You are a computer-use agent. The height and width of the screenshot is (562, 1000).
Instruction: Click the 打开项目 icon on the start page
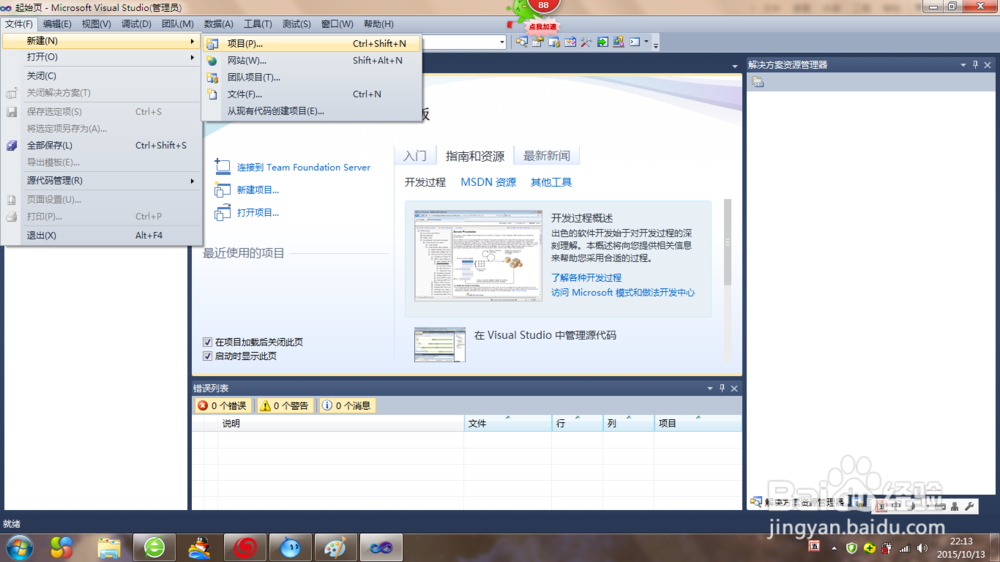click(x=222, y=212)
